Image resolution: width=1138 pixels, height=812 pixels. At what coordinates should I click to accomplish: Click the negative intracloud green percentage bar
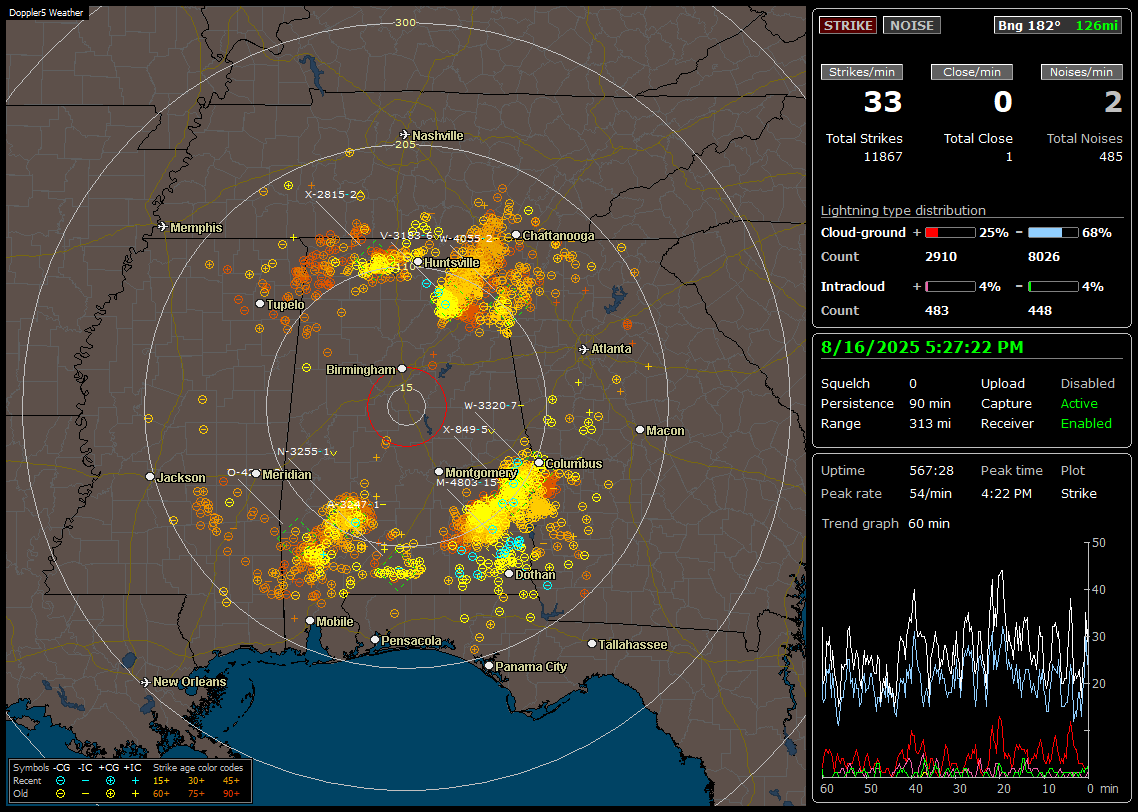pyautogui.click(x=1053, y=287)
